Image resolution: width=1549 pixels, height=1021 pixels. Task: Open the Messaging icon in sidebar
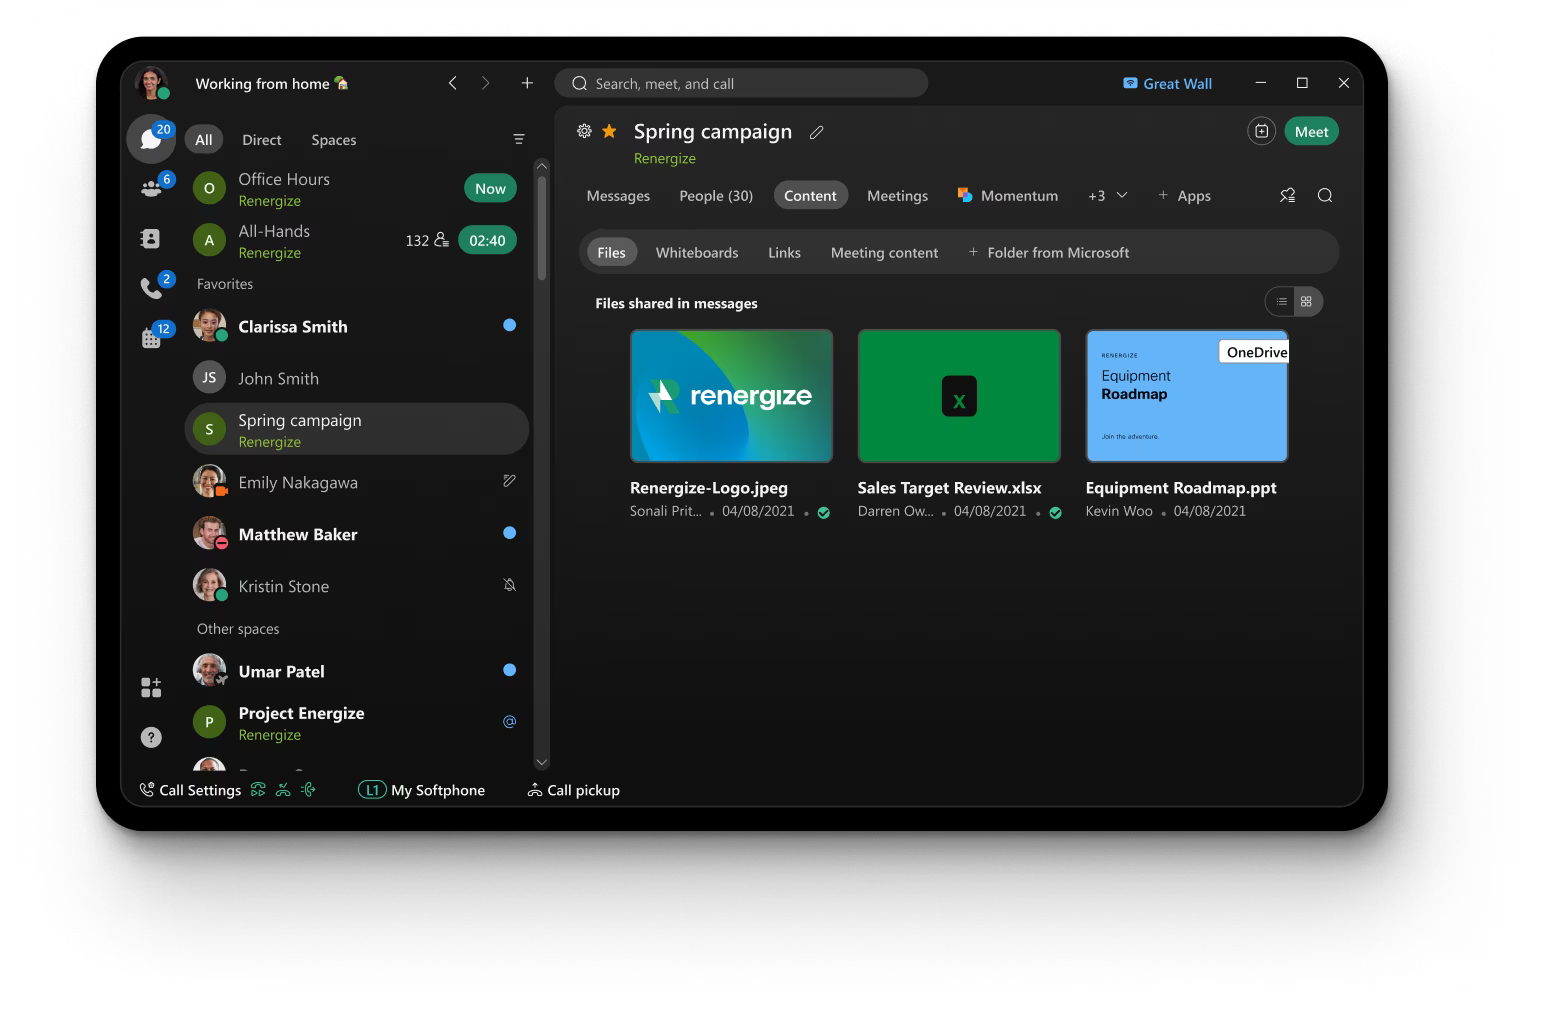[151, 139]
